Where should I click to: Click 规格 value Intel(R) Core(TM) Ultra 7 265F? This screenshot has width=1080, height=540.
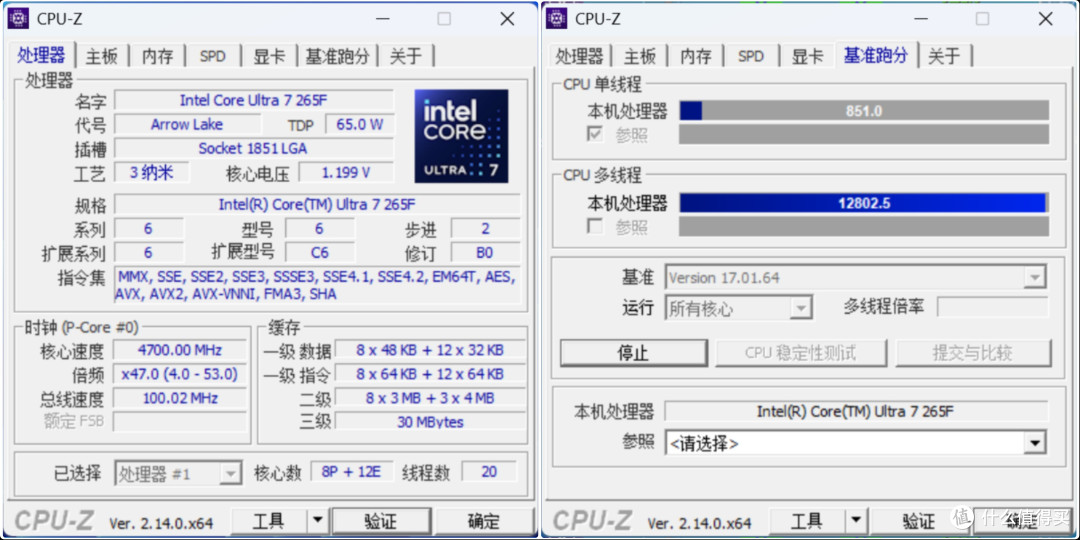coord(318,205)
